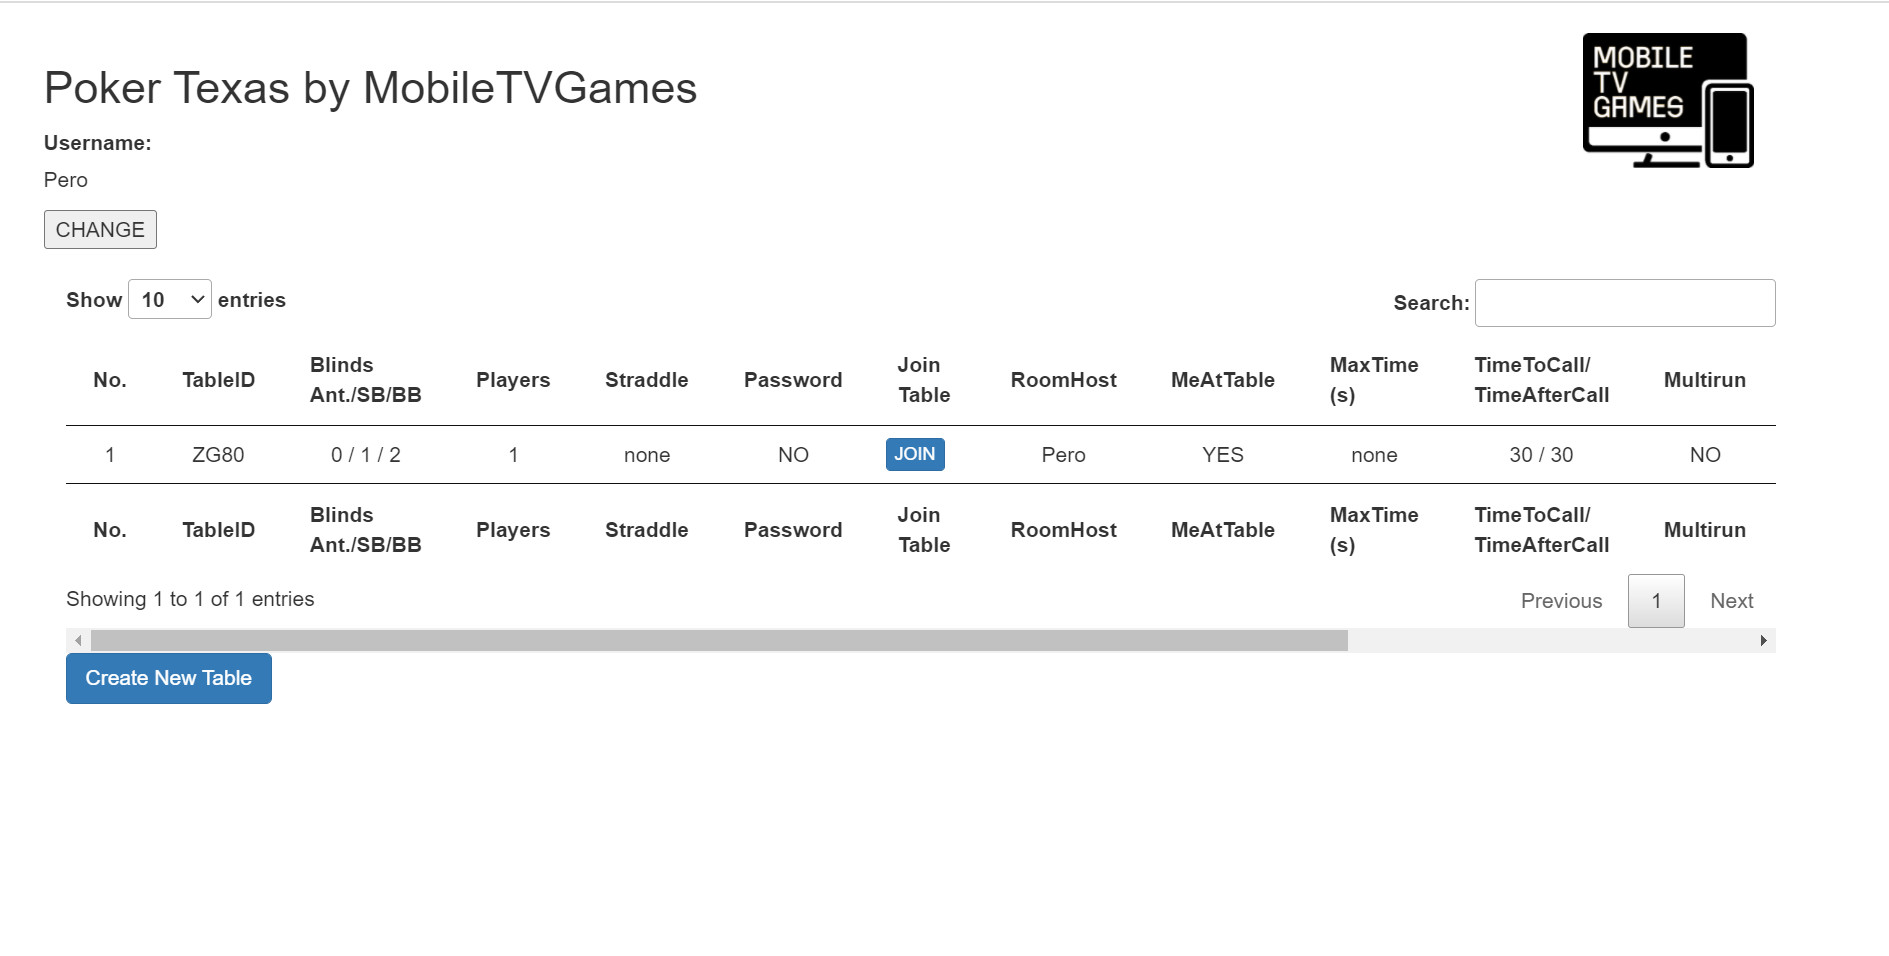Screen dimensions: 1889x956
Task: Click the Previous pagination link
Action: pos(1561,600)
